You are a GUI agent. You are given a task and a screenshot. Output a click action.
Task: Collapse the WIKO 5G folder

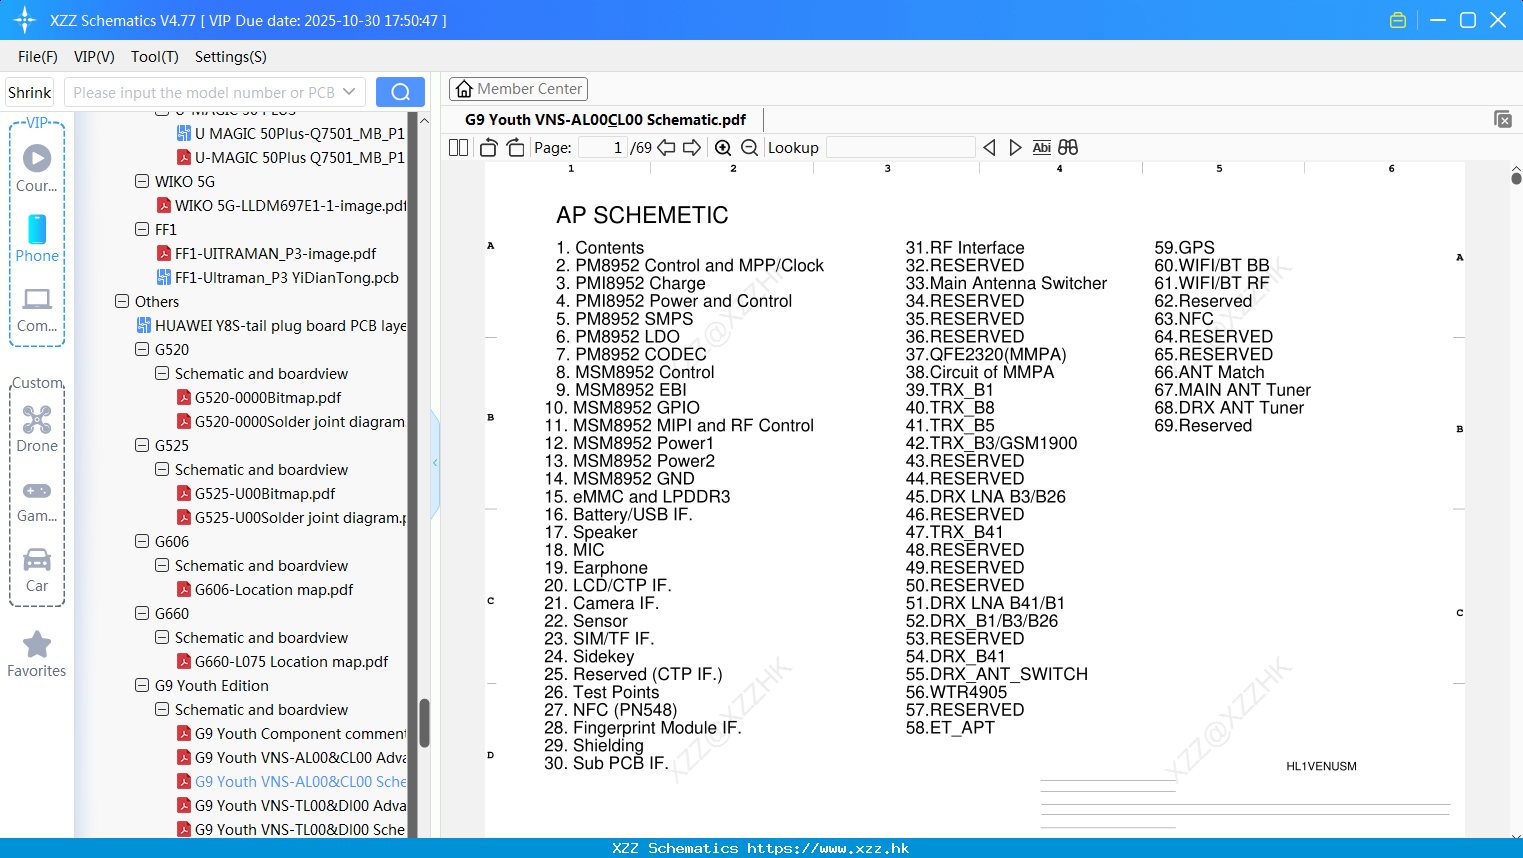point(142,181)
